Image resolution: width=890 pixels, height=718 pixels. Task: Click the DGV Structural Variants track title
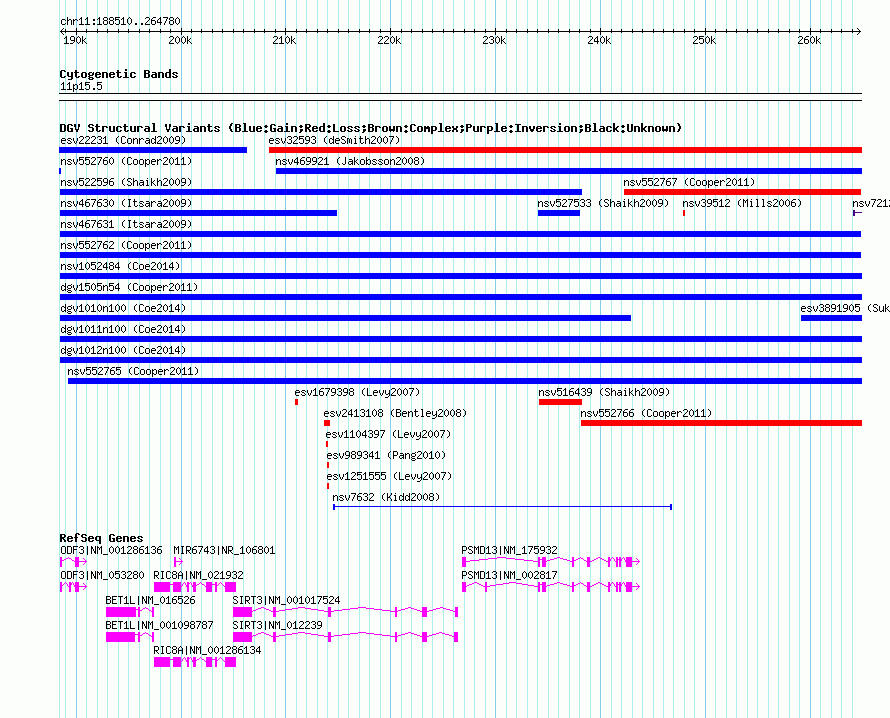(371, 128)
